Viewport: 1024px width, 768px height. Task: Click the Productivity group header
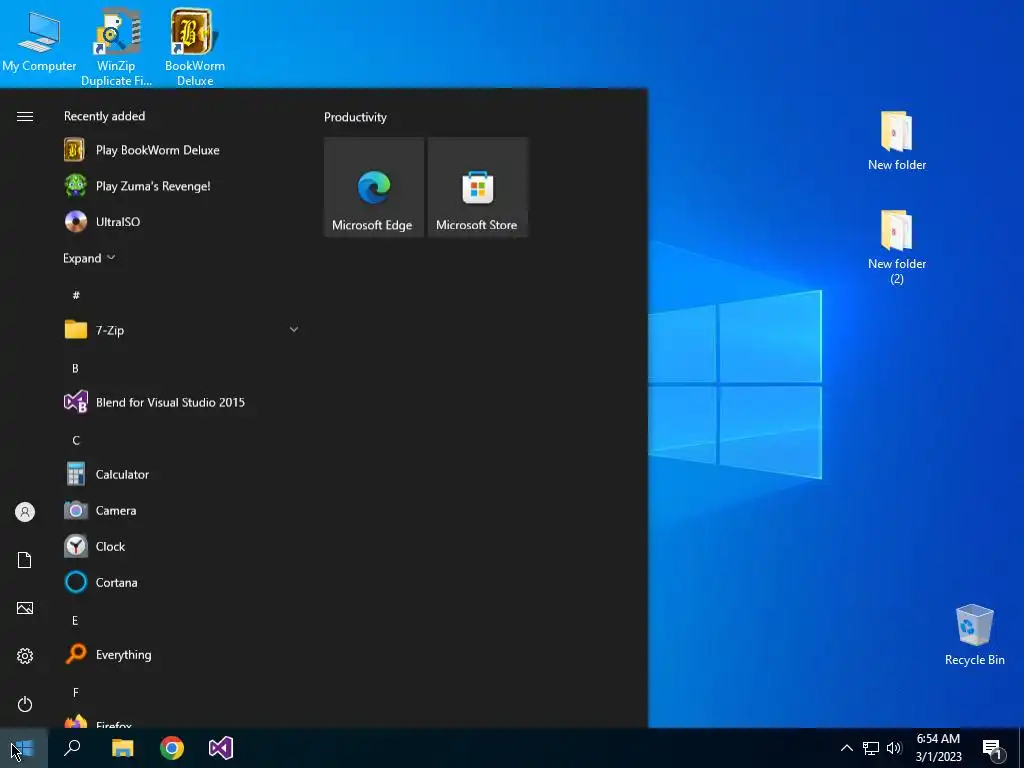(355, 117)
